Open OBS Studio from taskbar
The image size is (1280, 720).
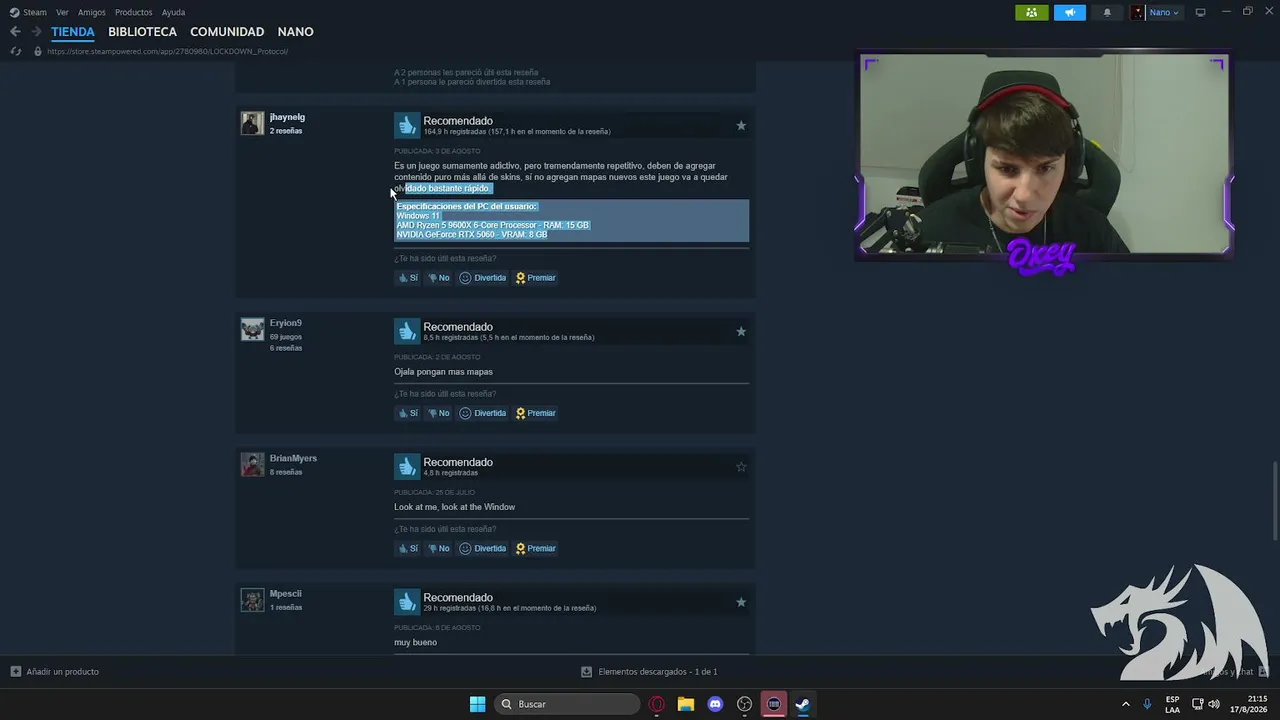click(x=744, y=704)
